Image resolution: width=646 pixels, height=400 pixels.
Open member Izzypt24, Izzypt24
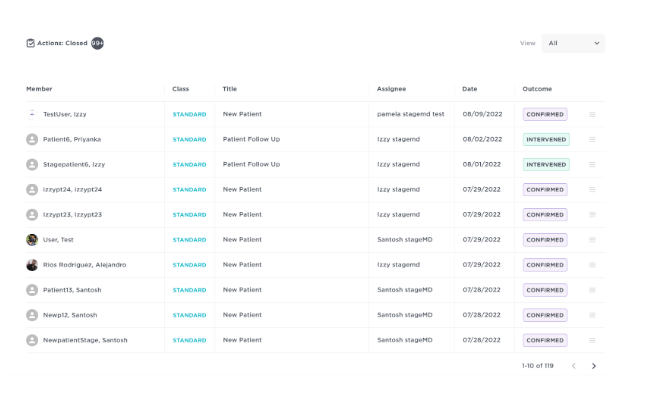[x=72, y=189]
